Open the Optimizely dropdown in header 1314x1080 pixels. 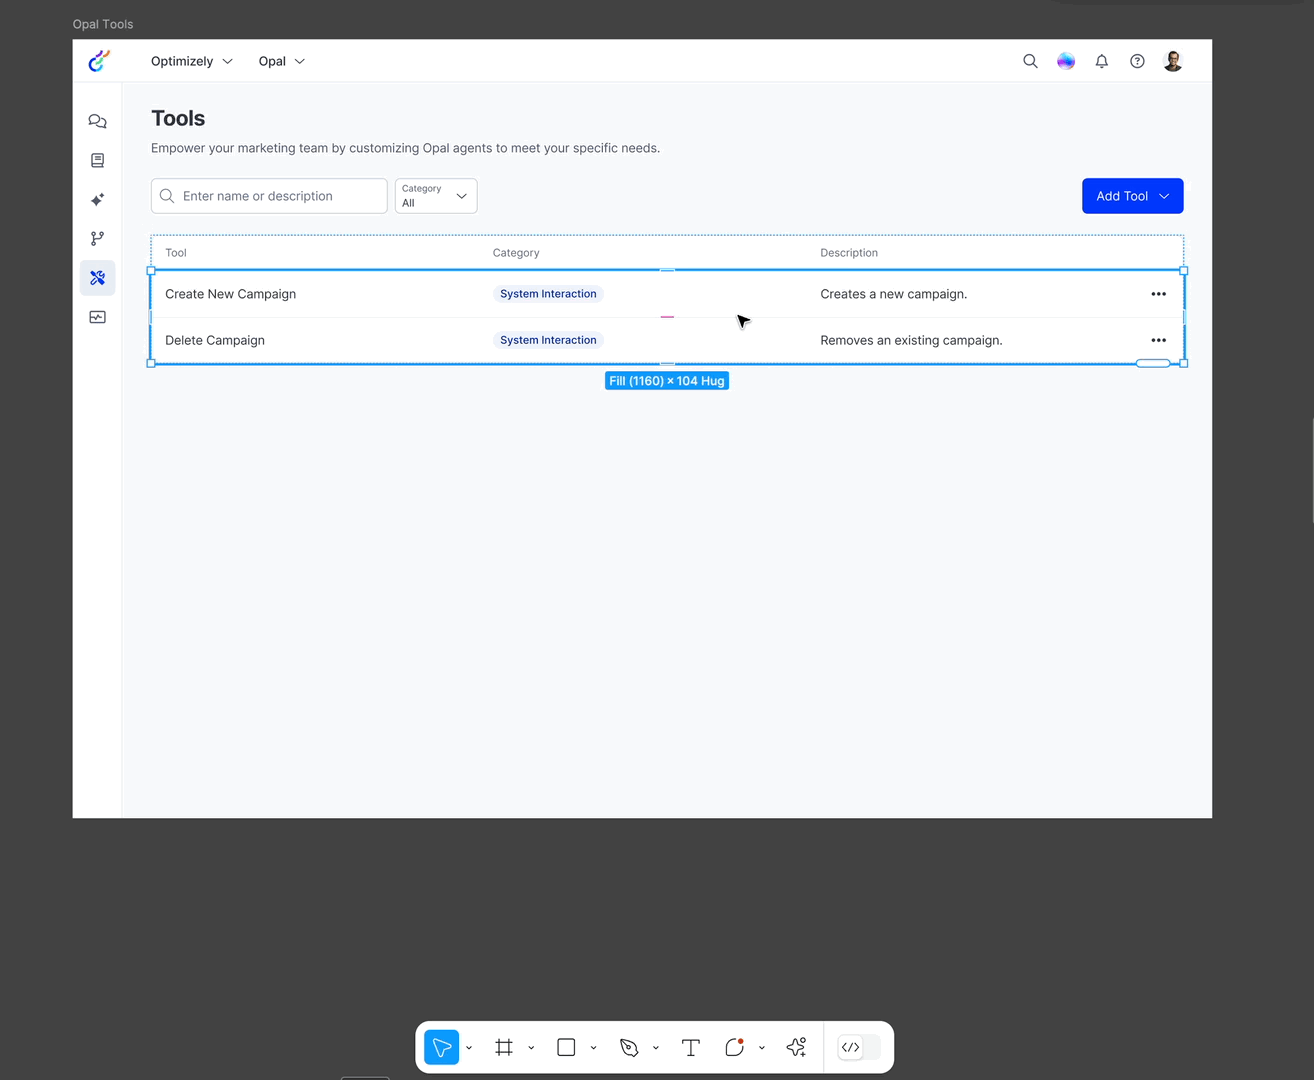pos(191,61)
